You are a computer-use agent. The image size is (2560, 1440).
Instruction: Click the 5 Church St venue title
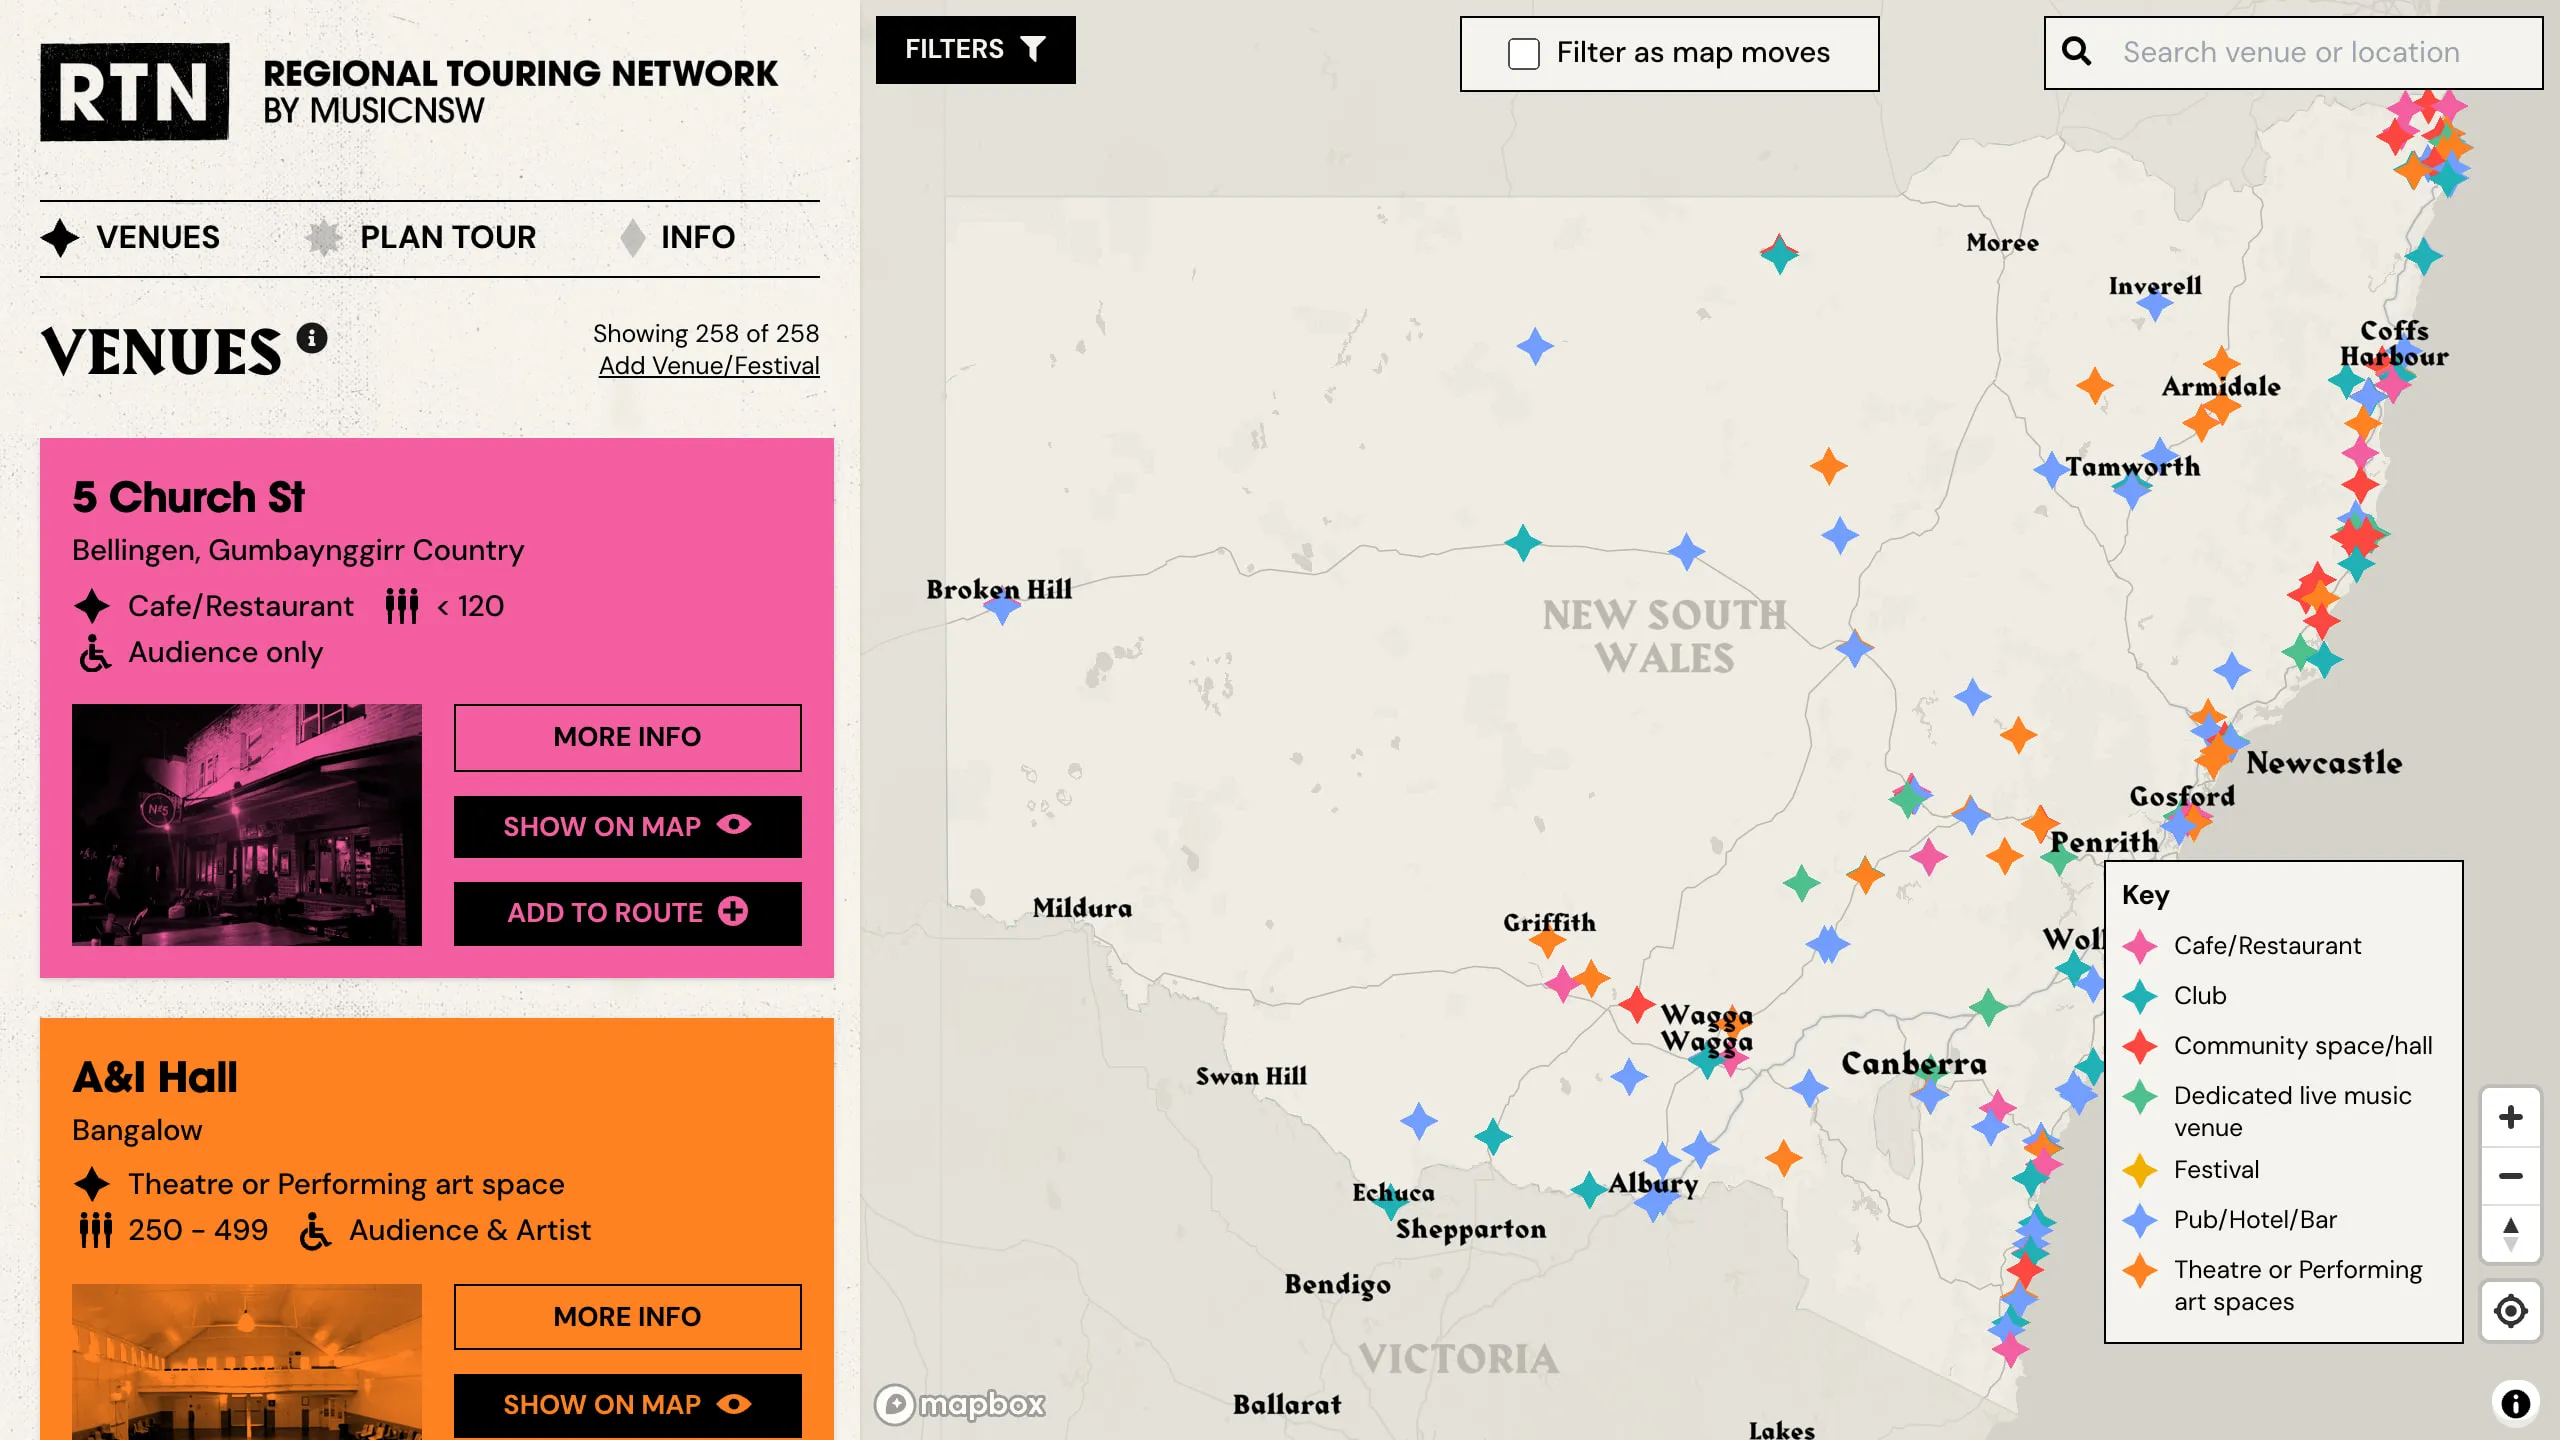(x=188, y=497)
